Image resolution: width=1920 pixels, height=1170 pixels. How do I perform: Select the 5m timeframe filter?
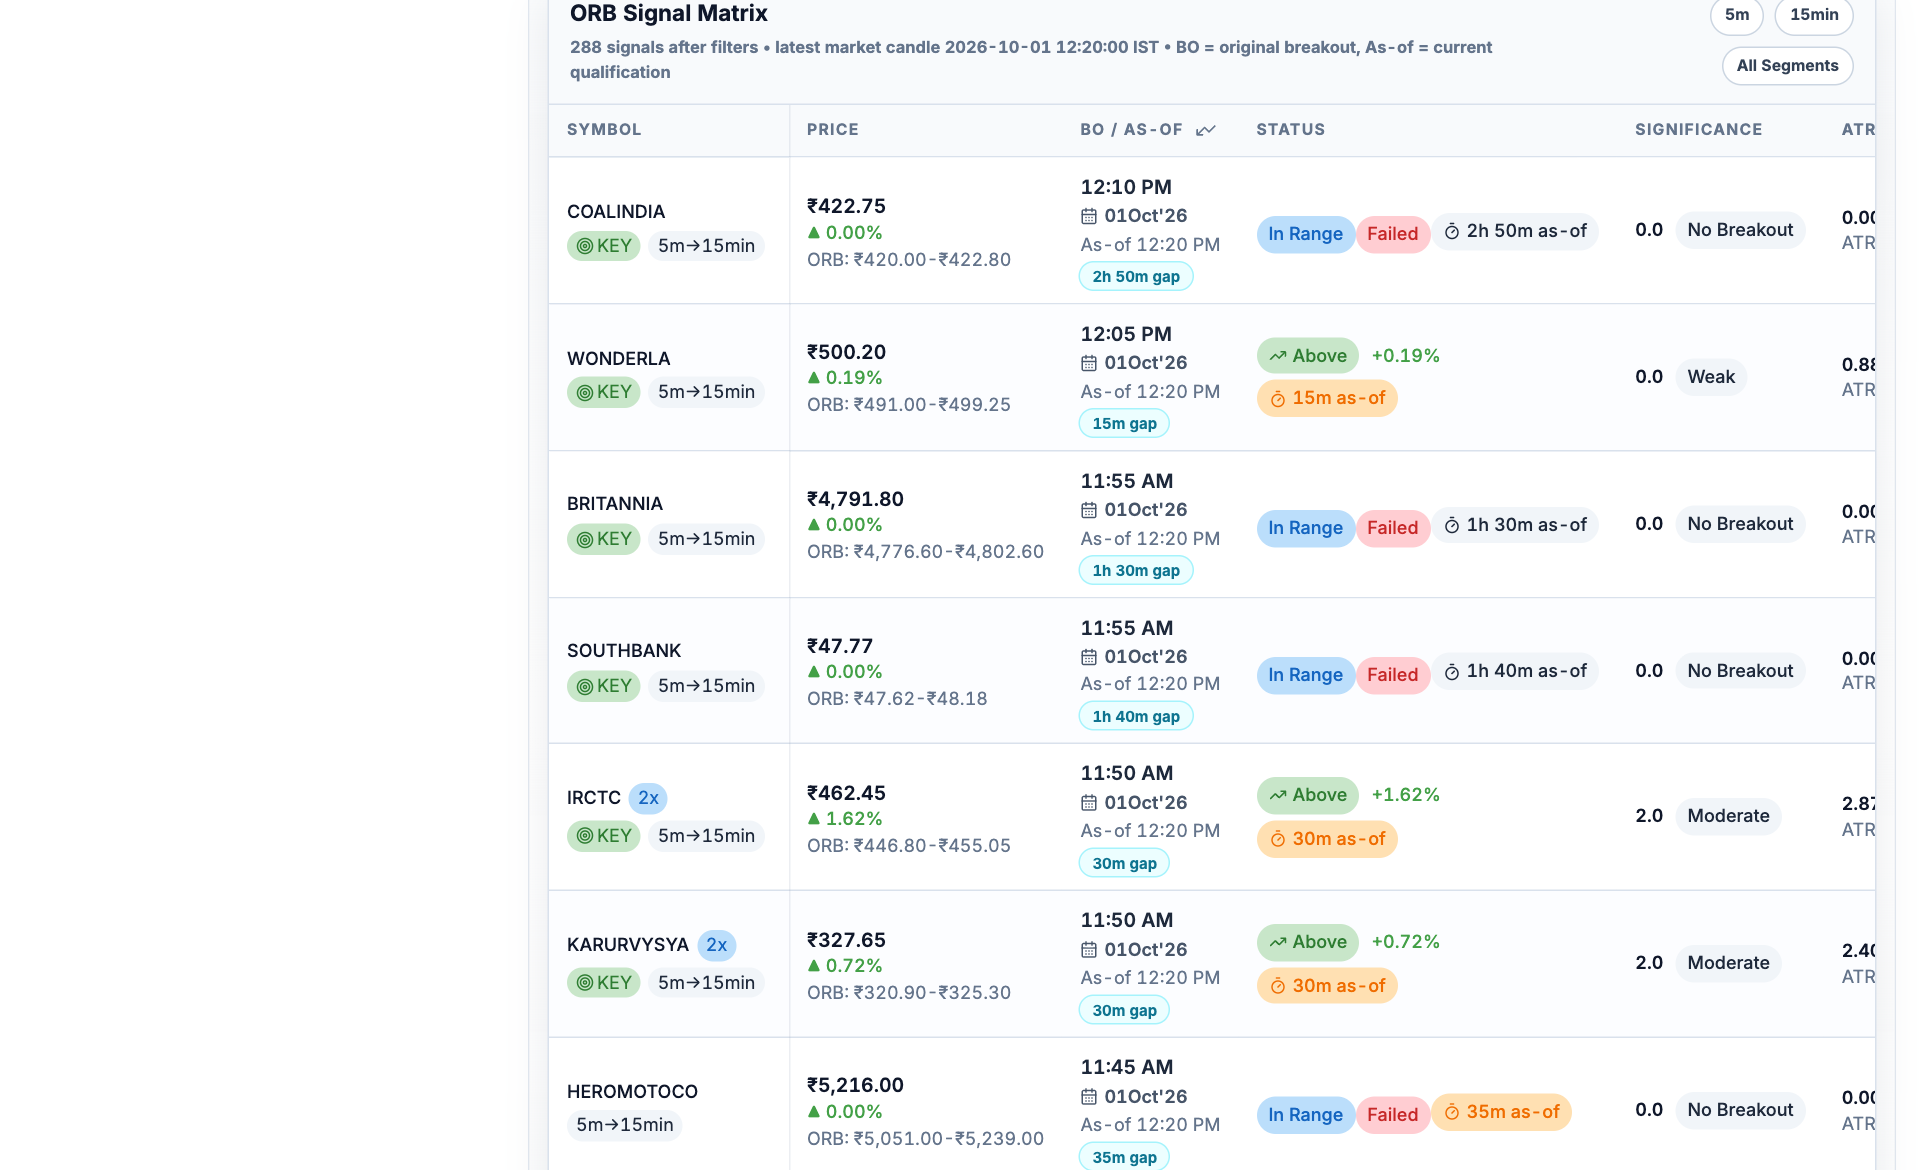pos(1737,15)
